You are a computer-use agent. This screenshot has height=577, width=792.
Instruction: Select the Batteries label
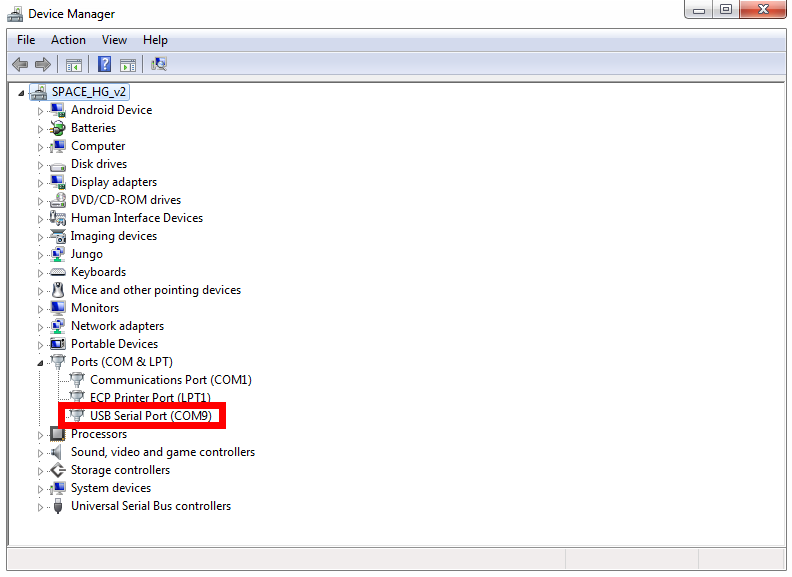(x=93, y=128)
